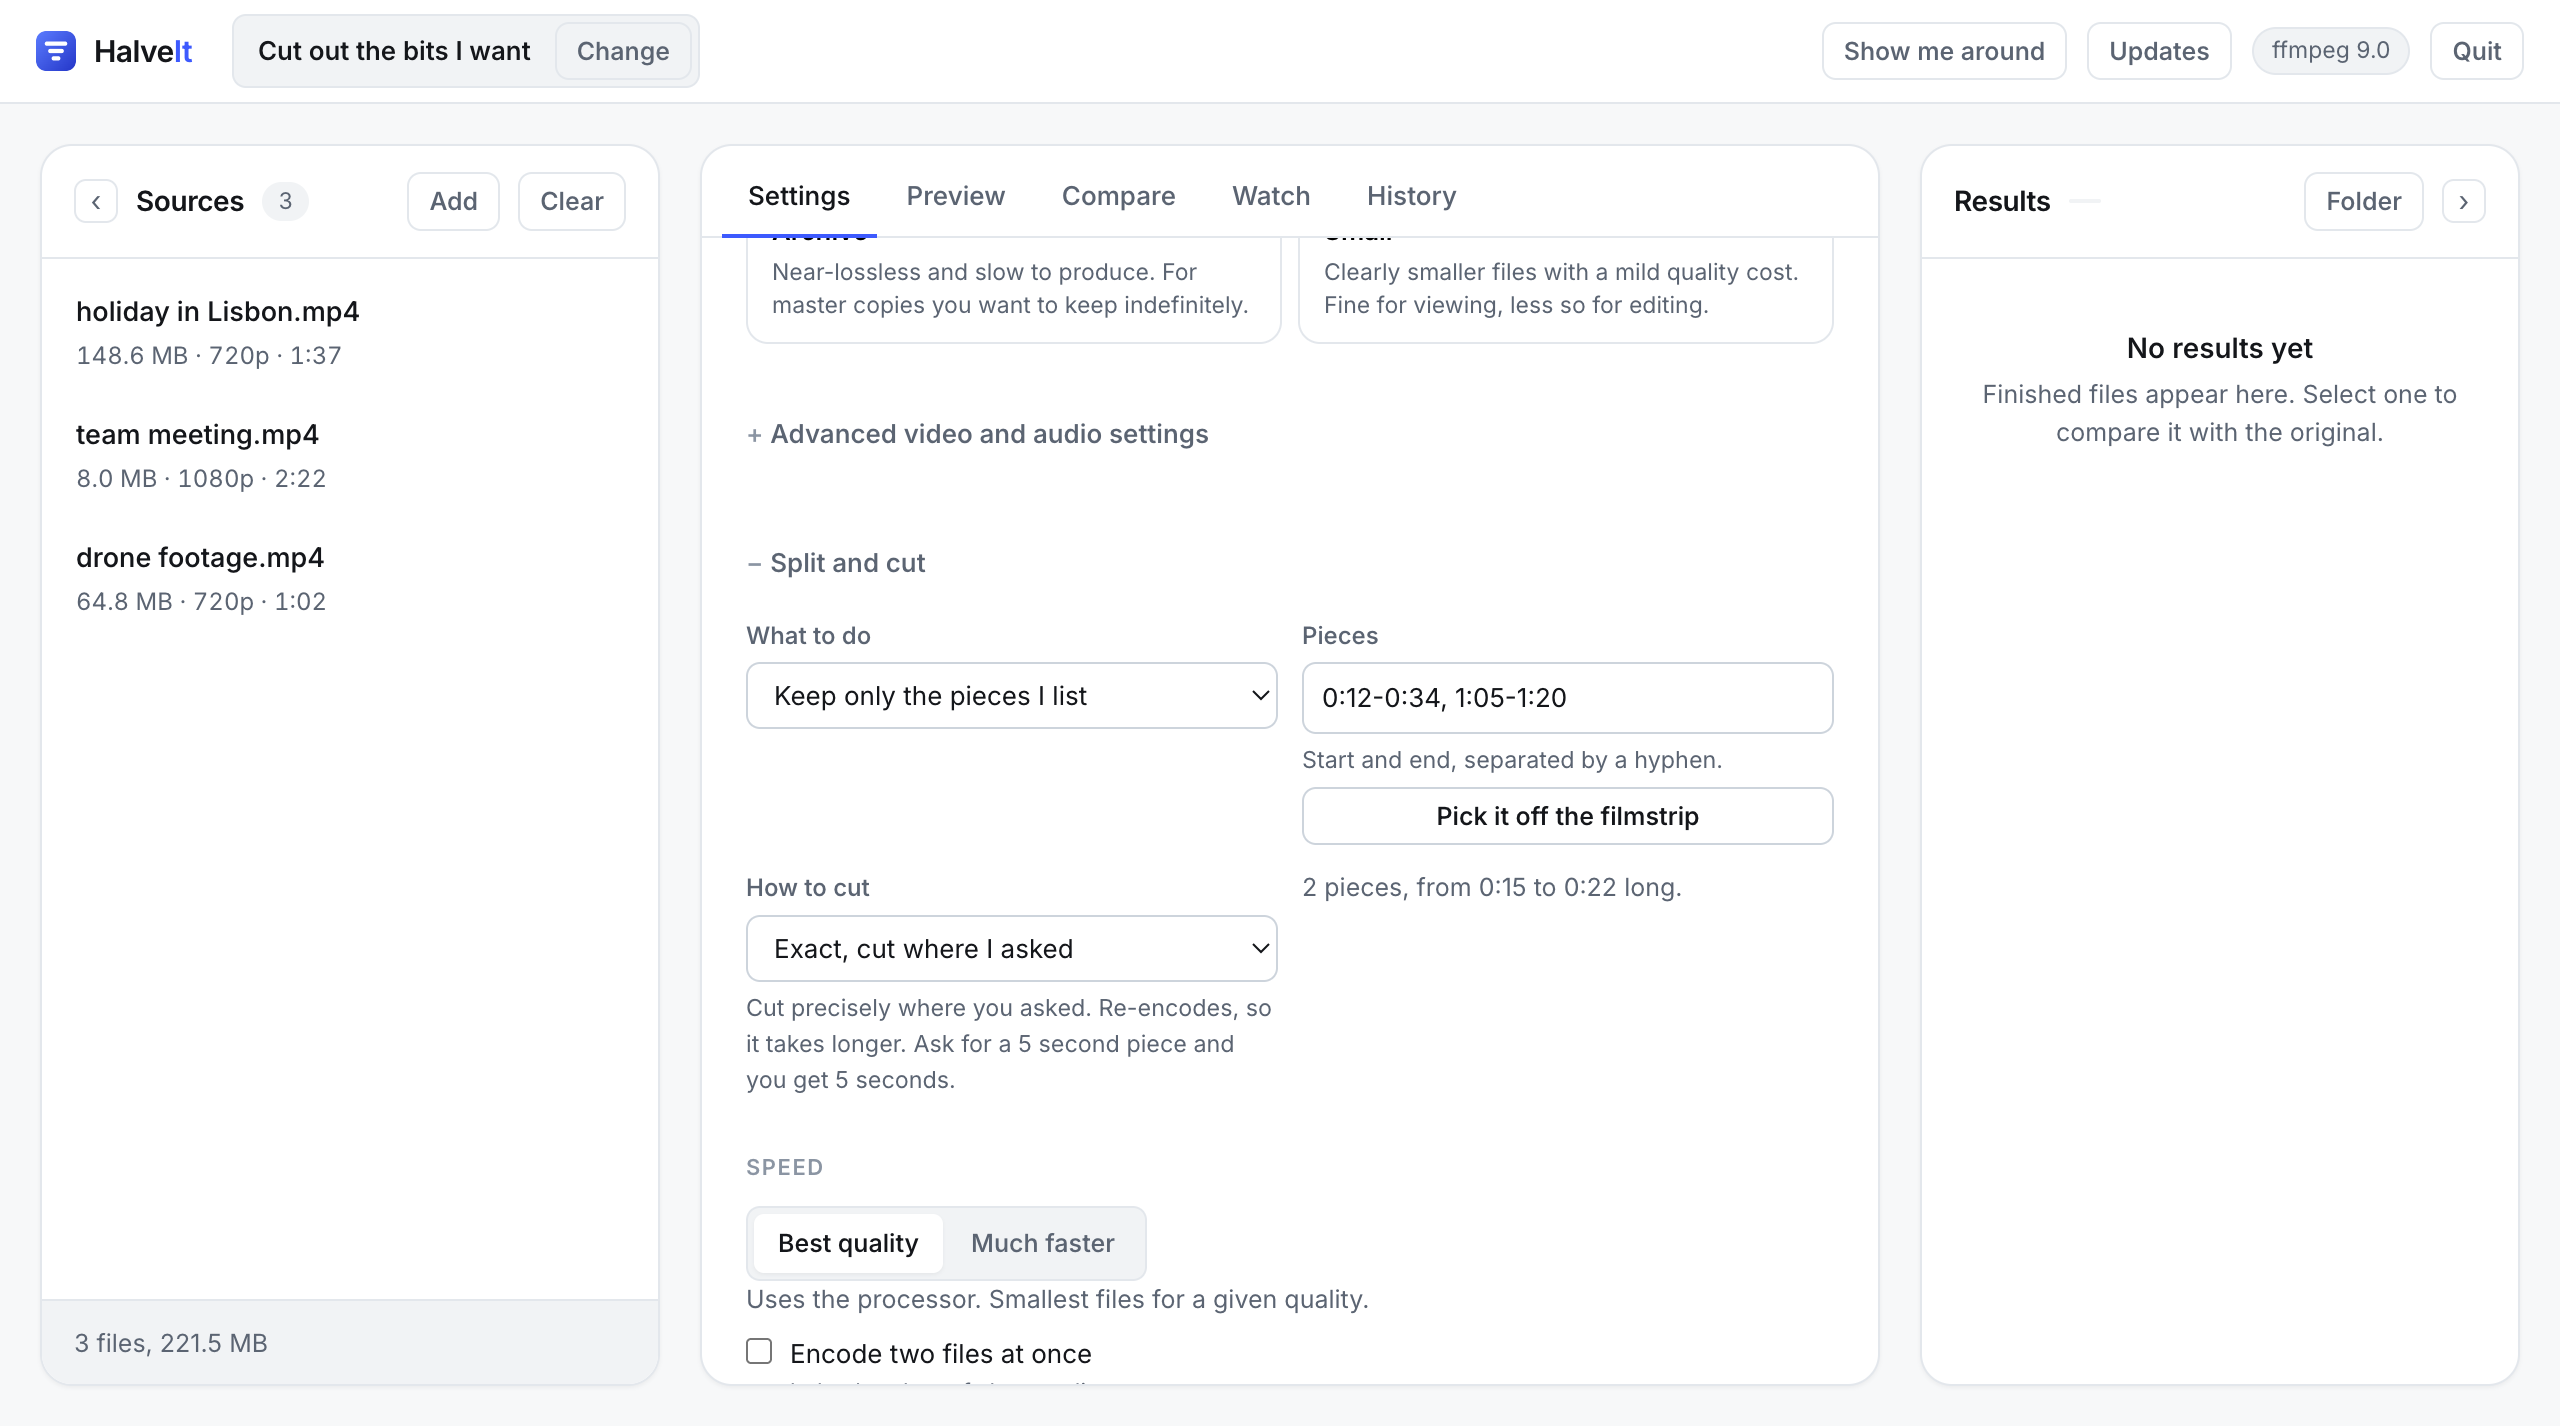Focus the Pieces time range field
The width and height of the screenshot is (2560, 1426).
click(x=1567, y=697)
